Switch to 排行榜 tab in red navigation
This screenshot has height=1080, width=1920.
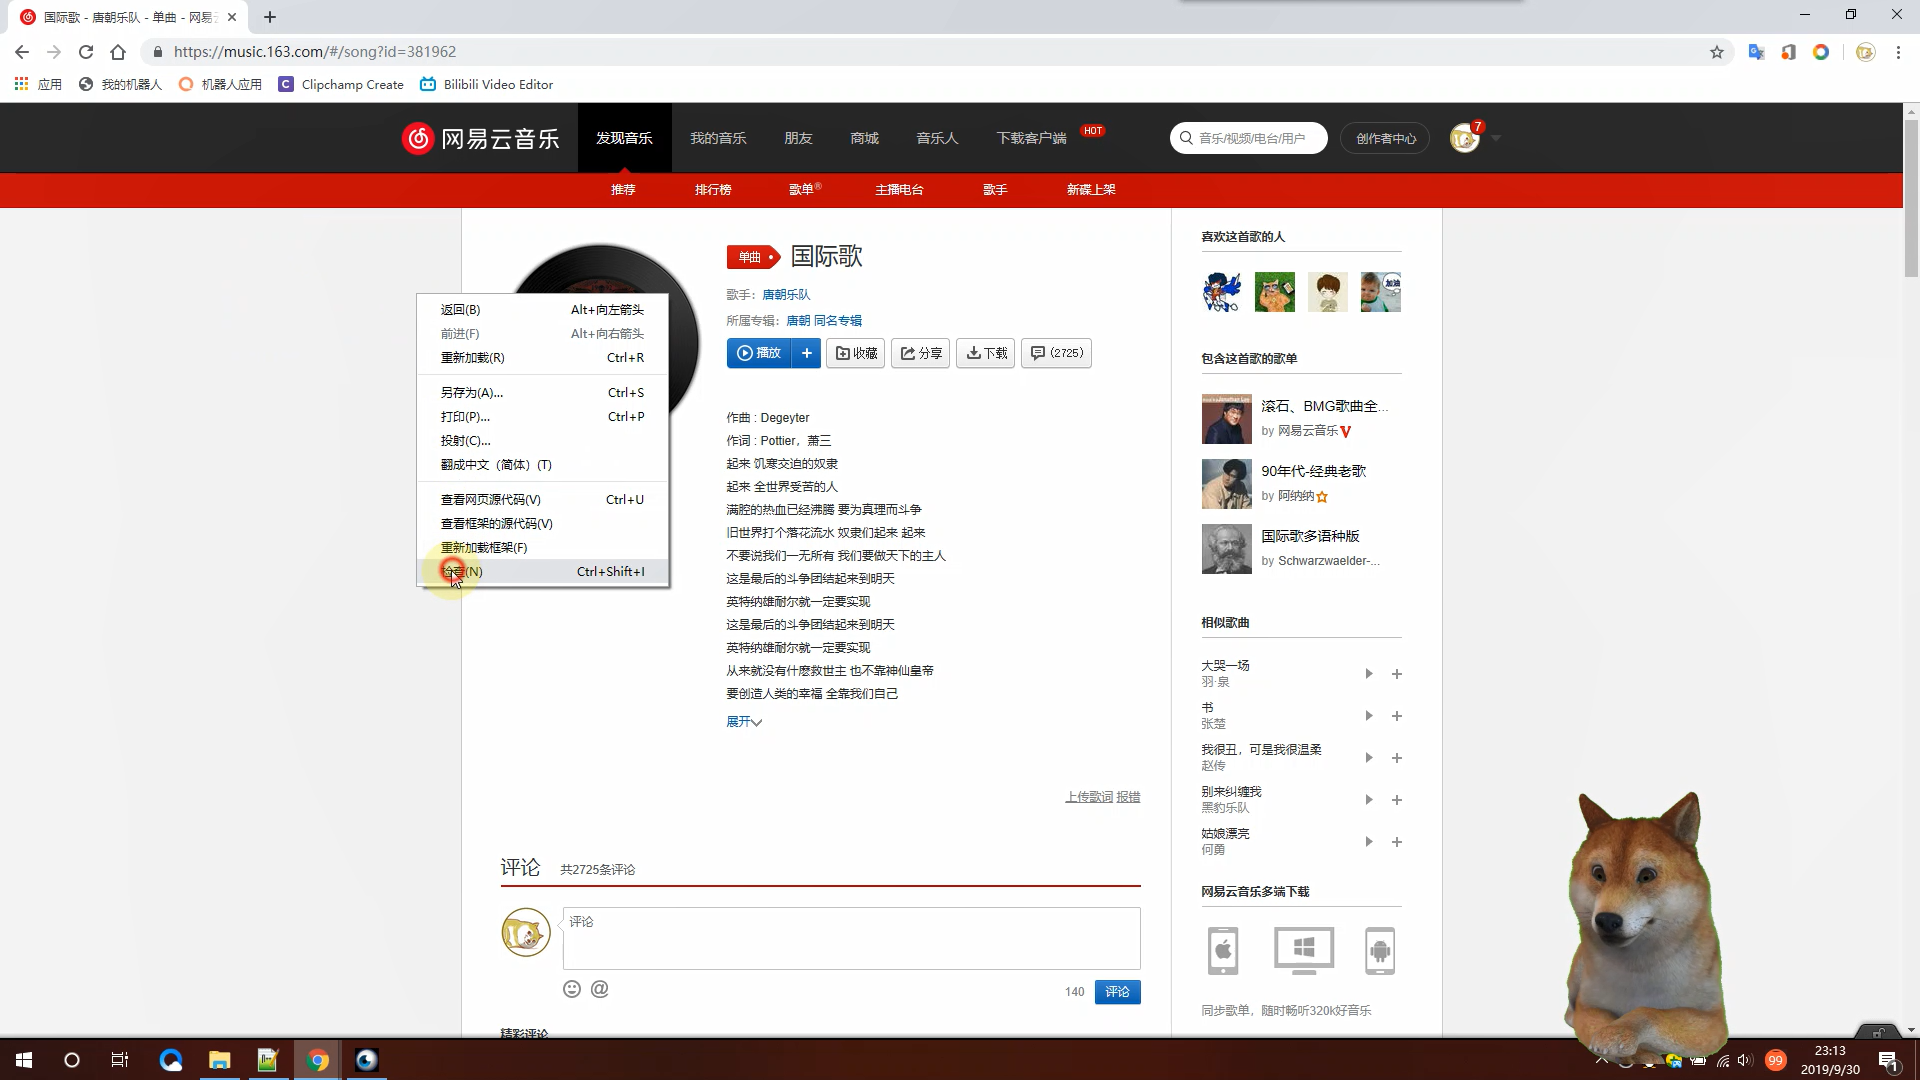(713, 190)
